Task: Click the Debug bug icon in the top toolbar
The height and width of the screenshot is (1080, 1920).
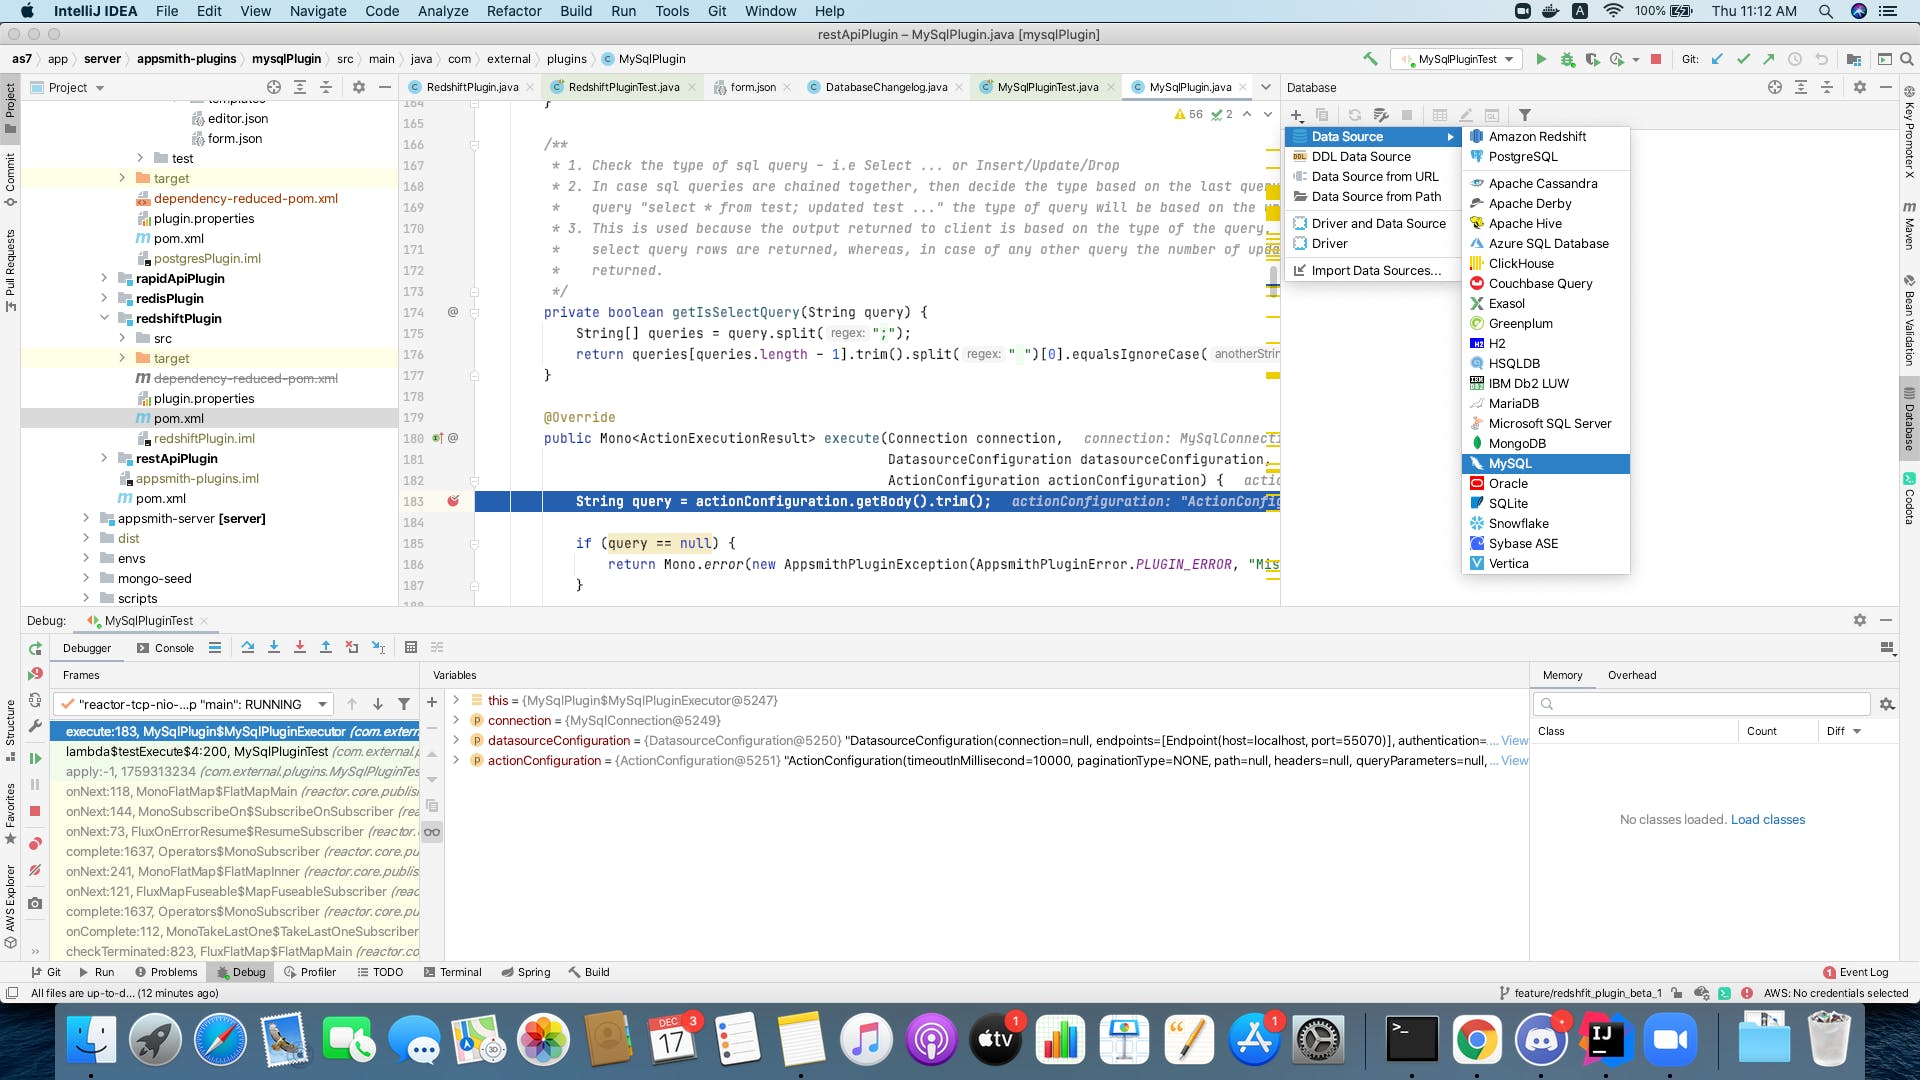Action: point(1567,60)
